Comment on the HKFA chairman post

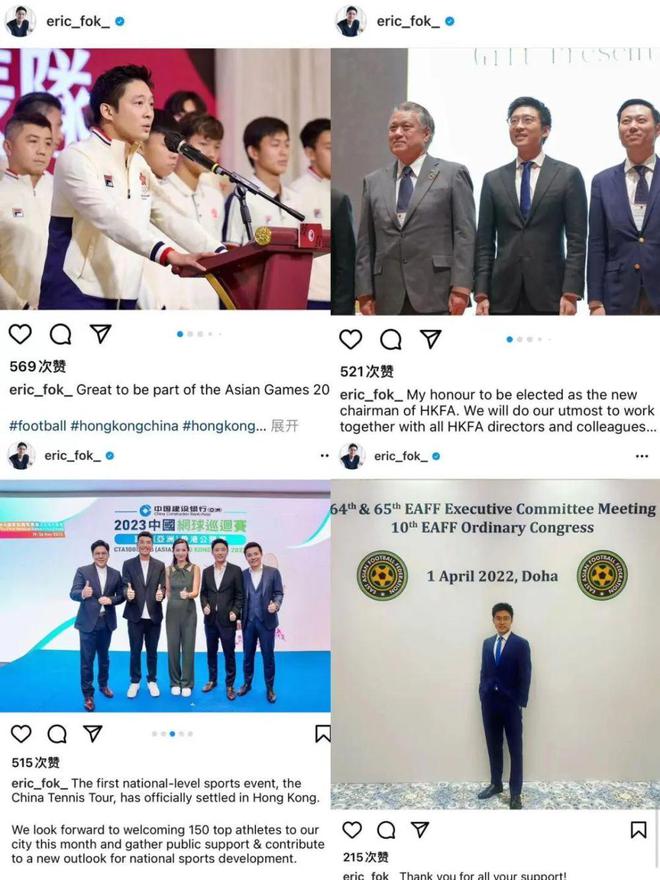[x=391, y=339]
